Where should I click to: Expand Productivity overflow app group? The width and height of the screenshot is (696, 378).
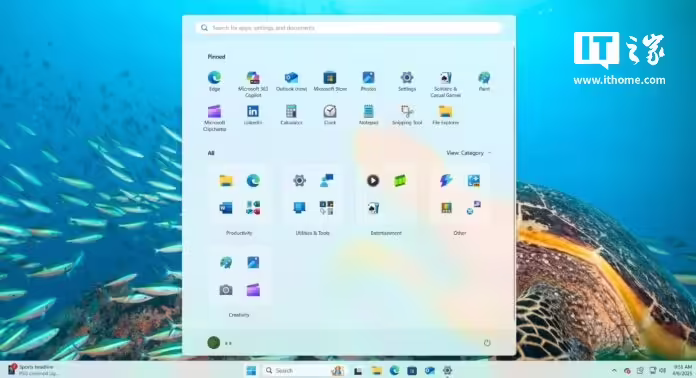pyautogui.click(x=253, y=208)
